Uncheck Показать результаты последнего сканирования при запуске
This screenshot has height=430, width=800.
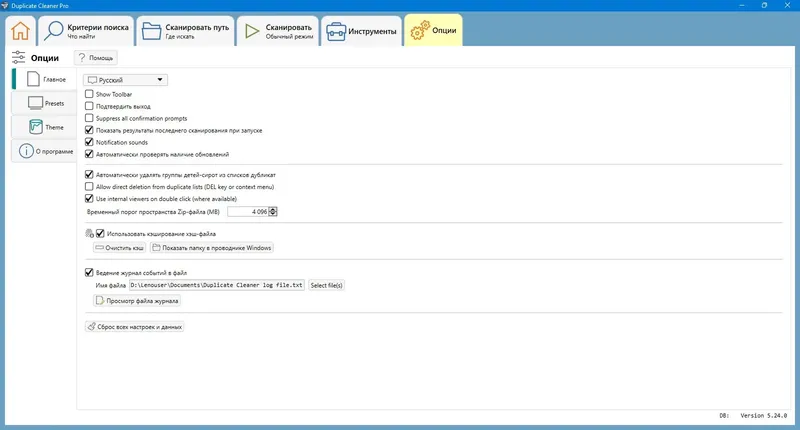point(89,130)
